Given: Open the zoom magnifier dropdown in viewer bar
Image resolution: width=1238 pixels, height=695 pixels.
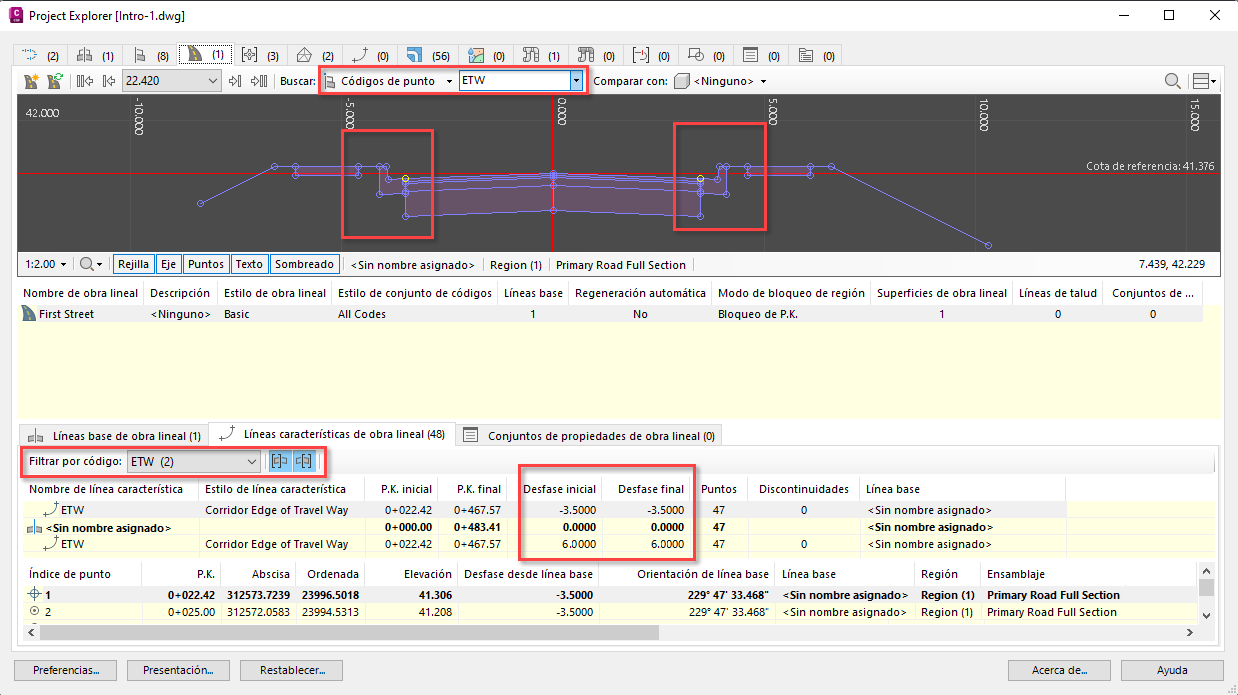Looking at the screenshot, I should point(91,264).
